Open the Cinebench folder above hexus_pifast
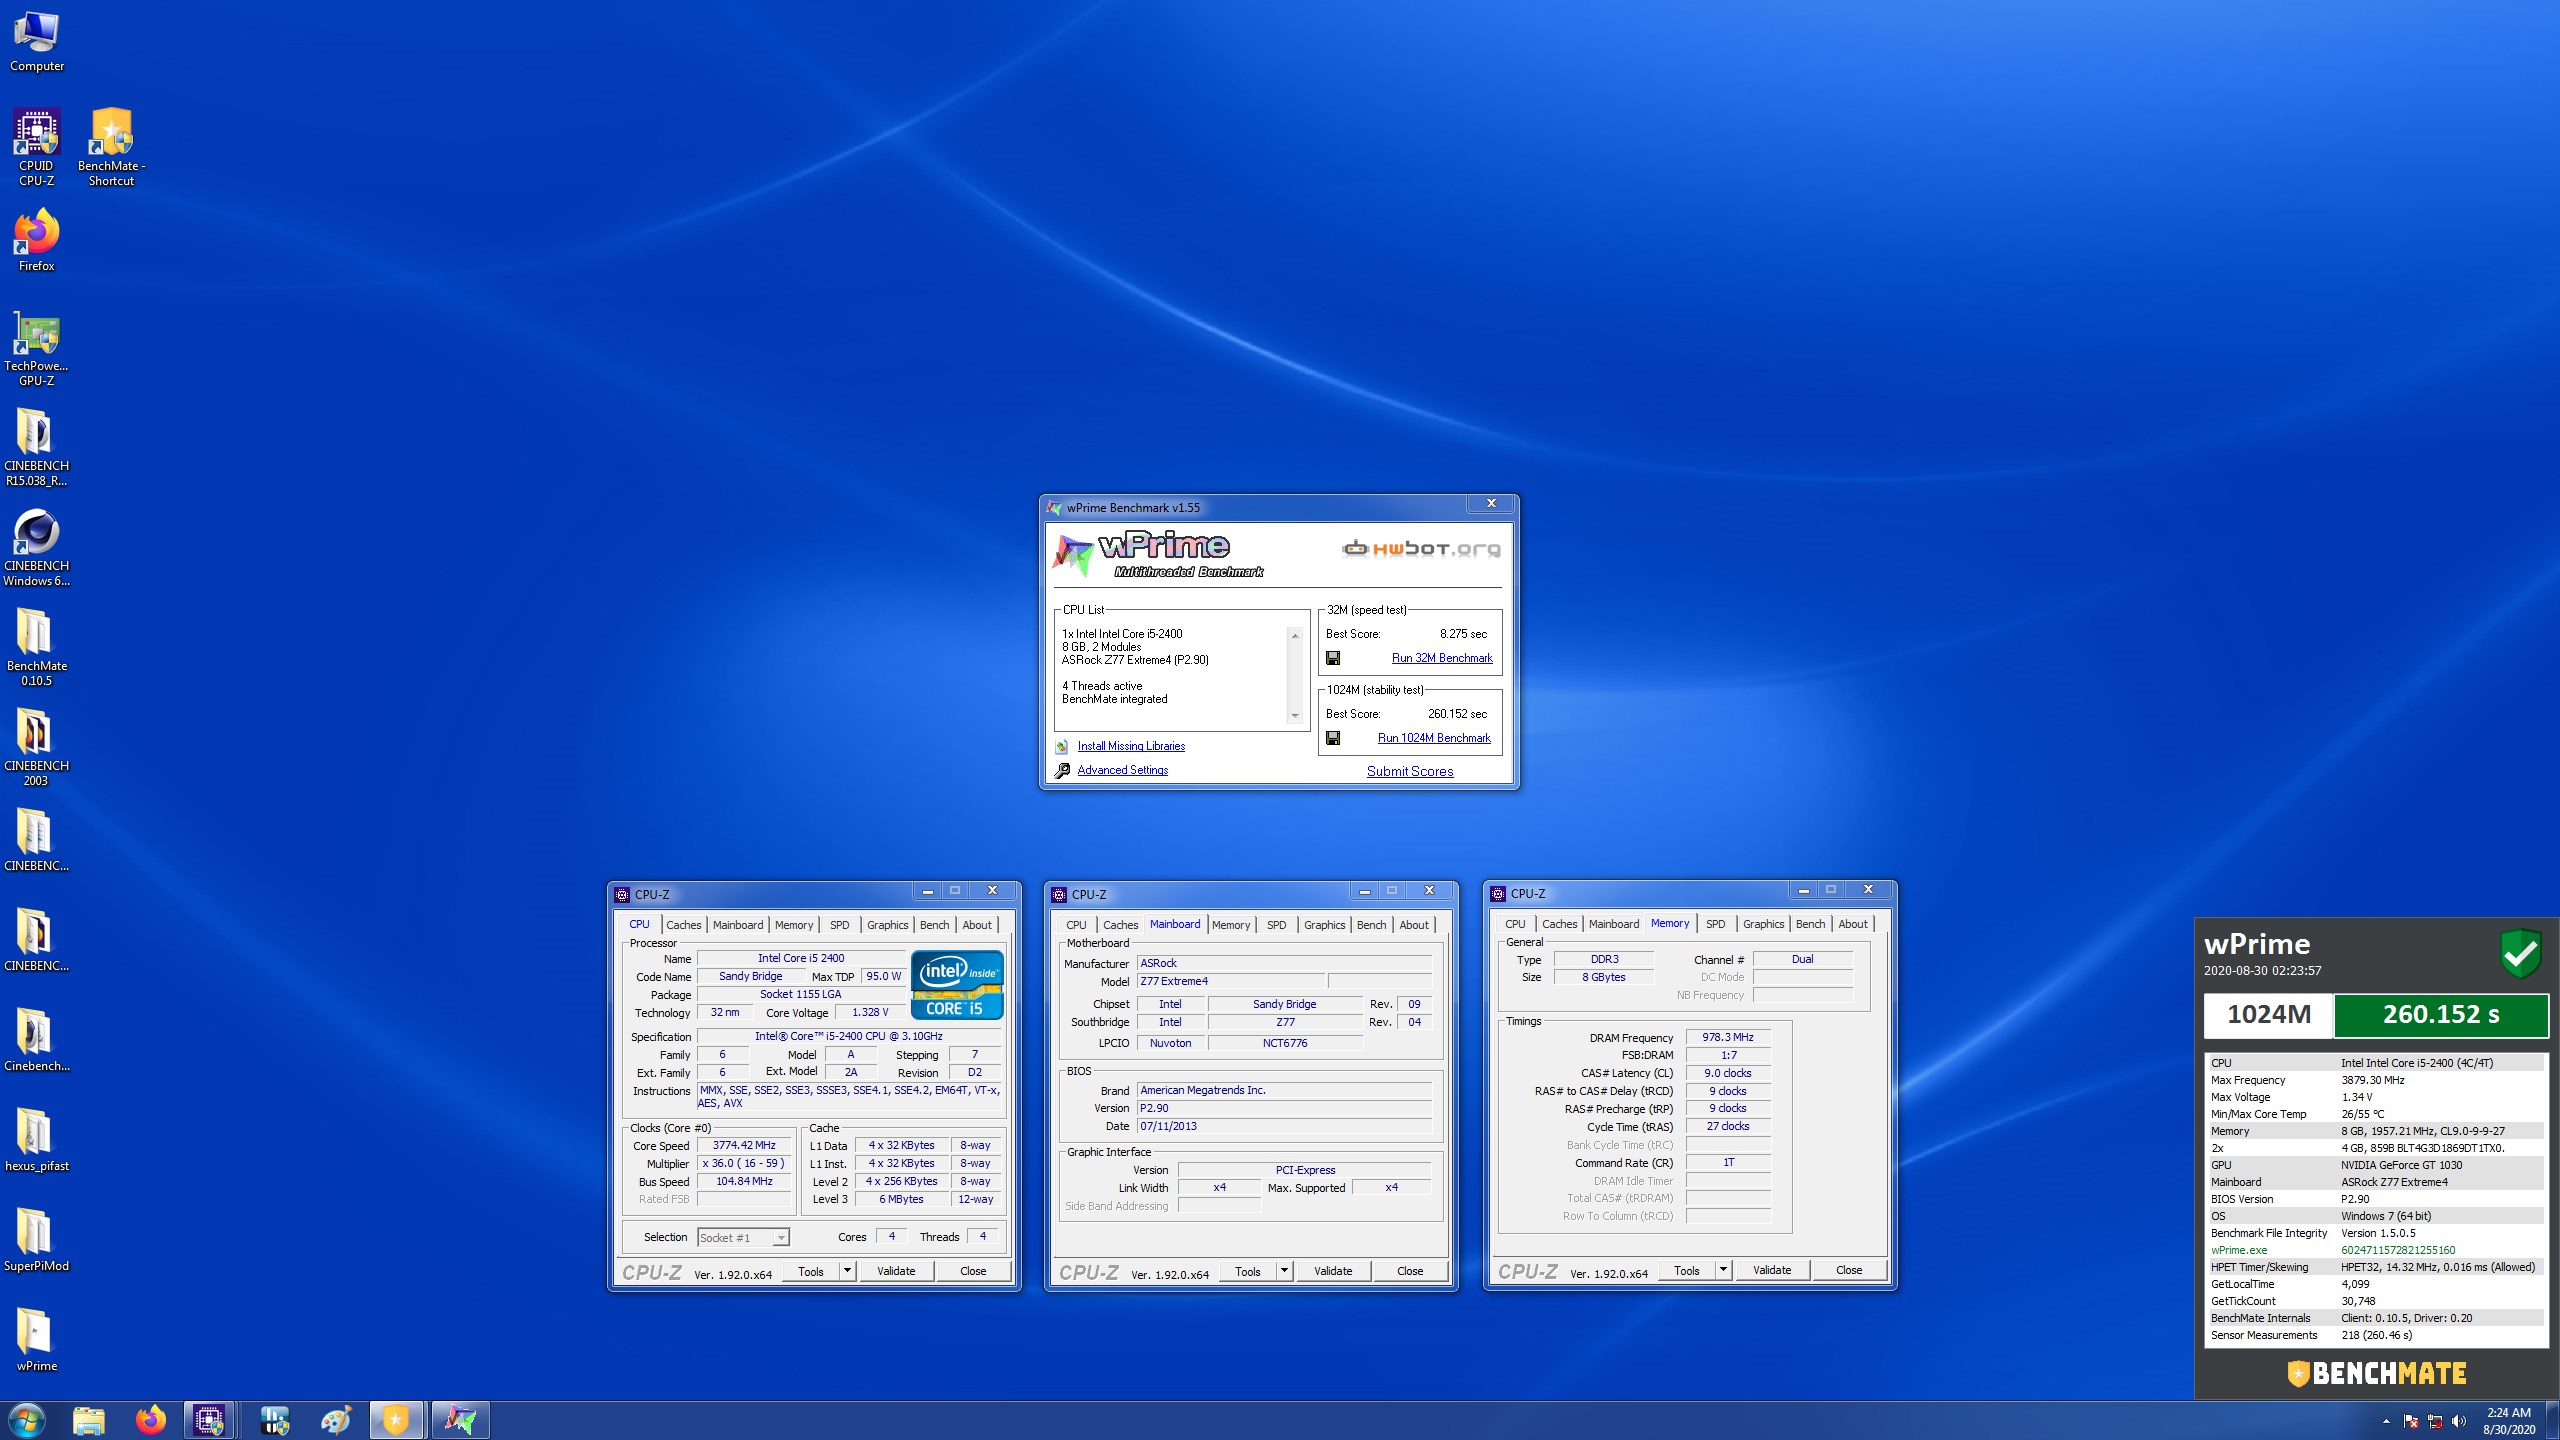Viewport: 2560px width, 1440px height. click(x=37, y=1041)
